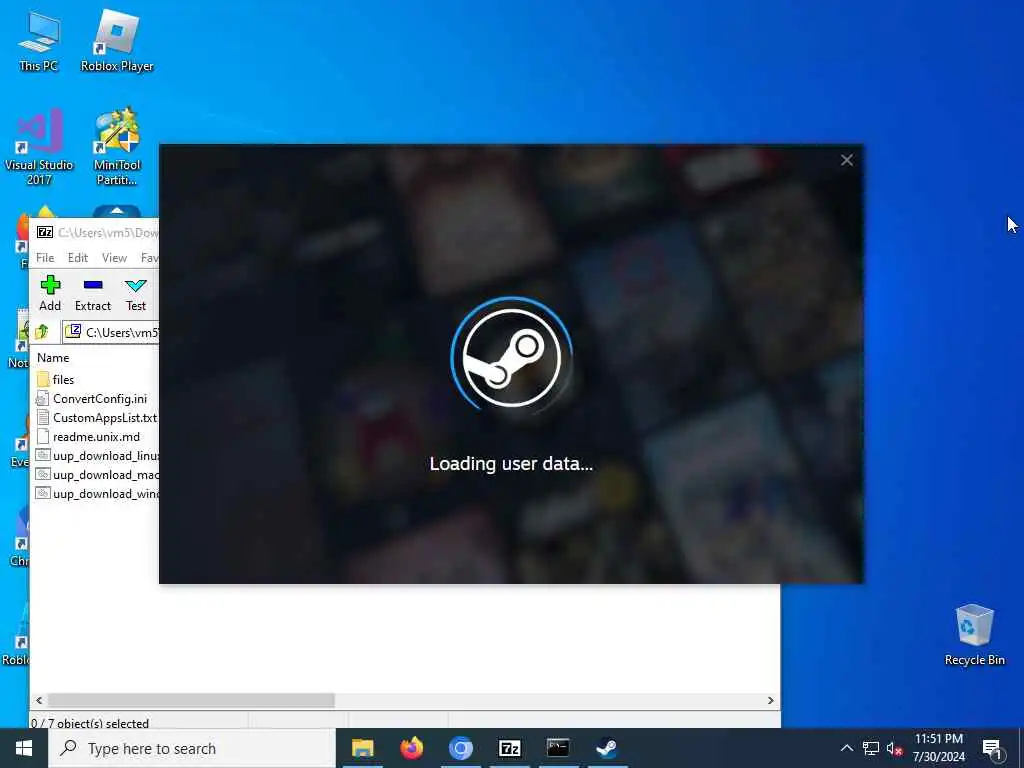Sort by the Name column header
This screenshot has width=1024, height=768.
[x=53, y=358]
